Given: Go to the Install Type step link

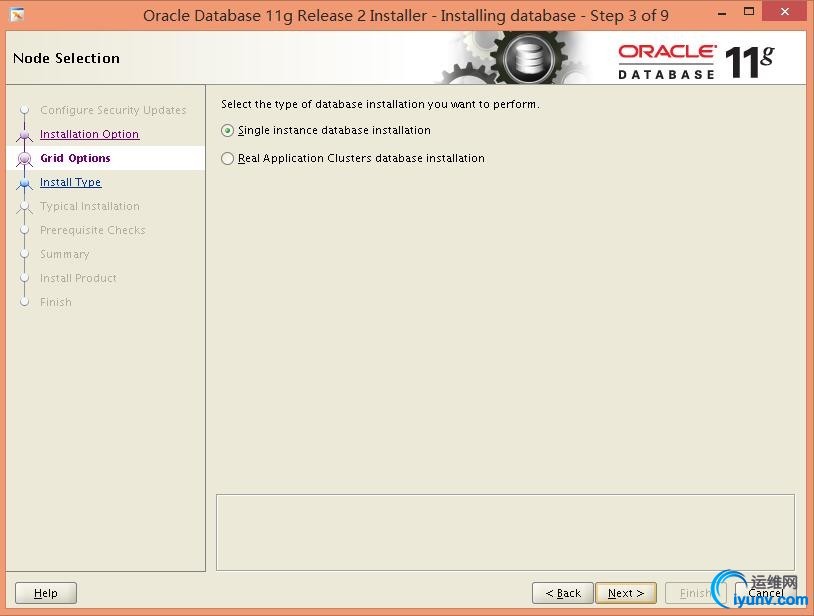Looking at the screenshot, I should point(71,182).
